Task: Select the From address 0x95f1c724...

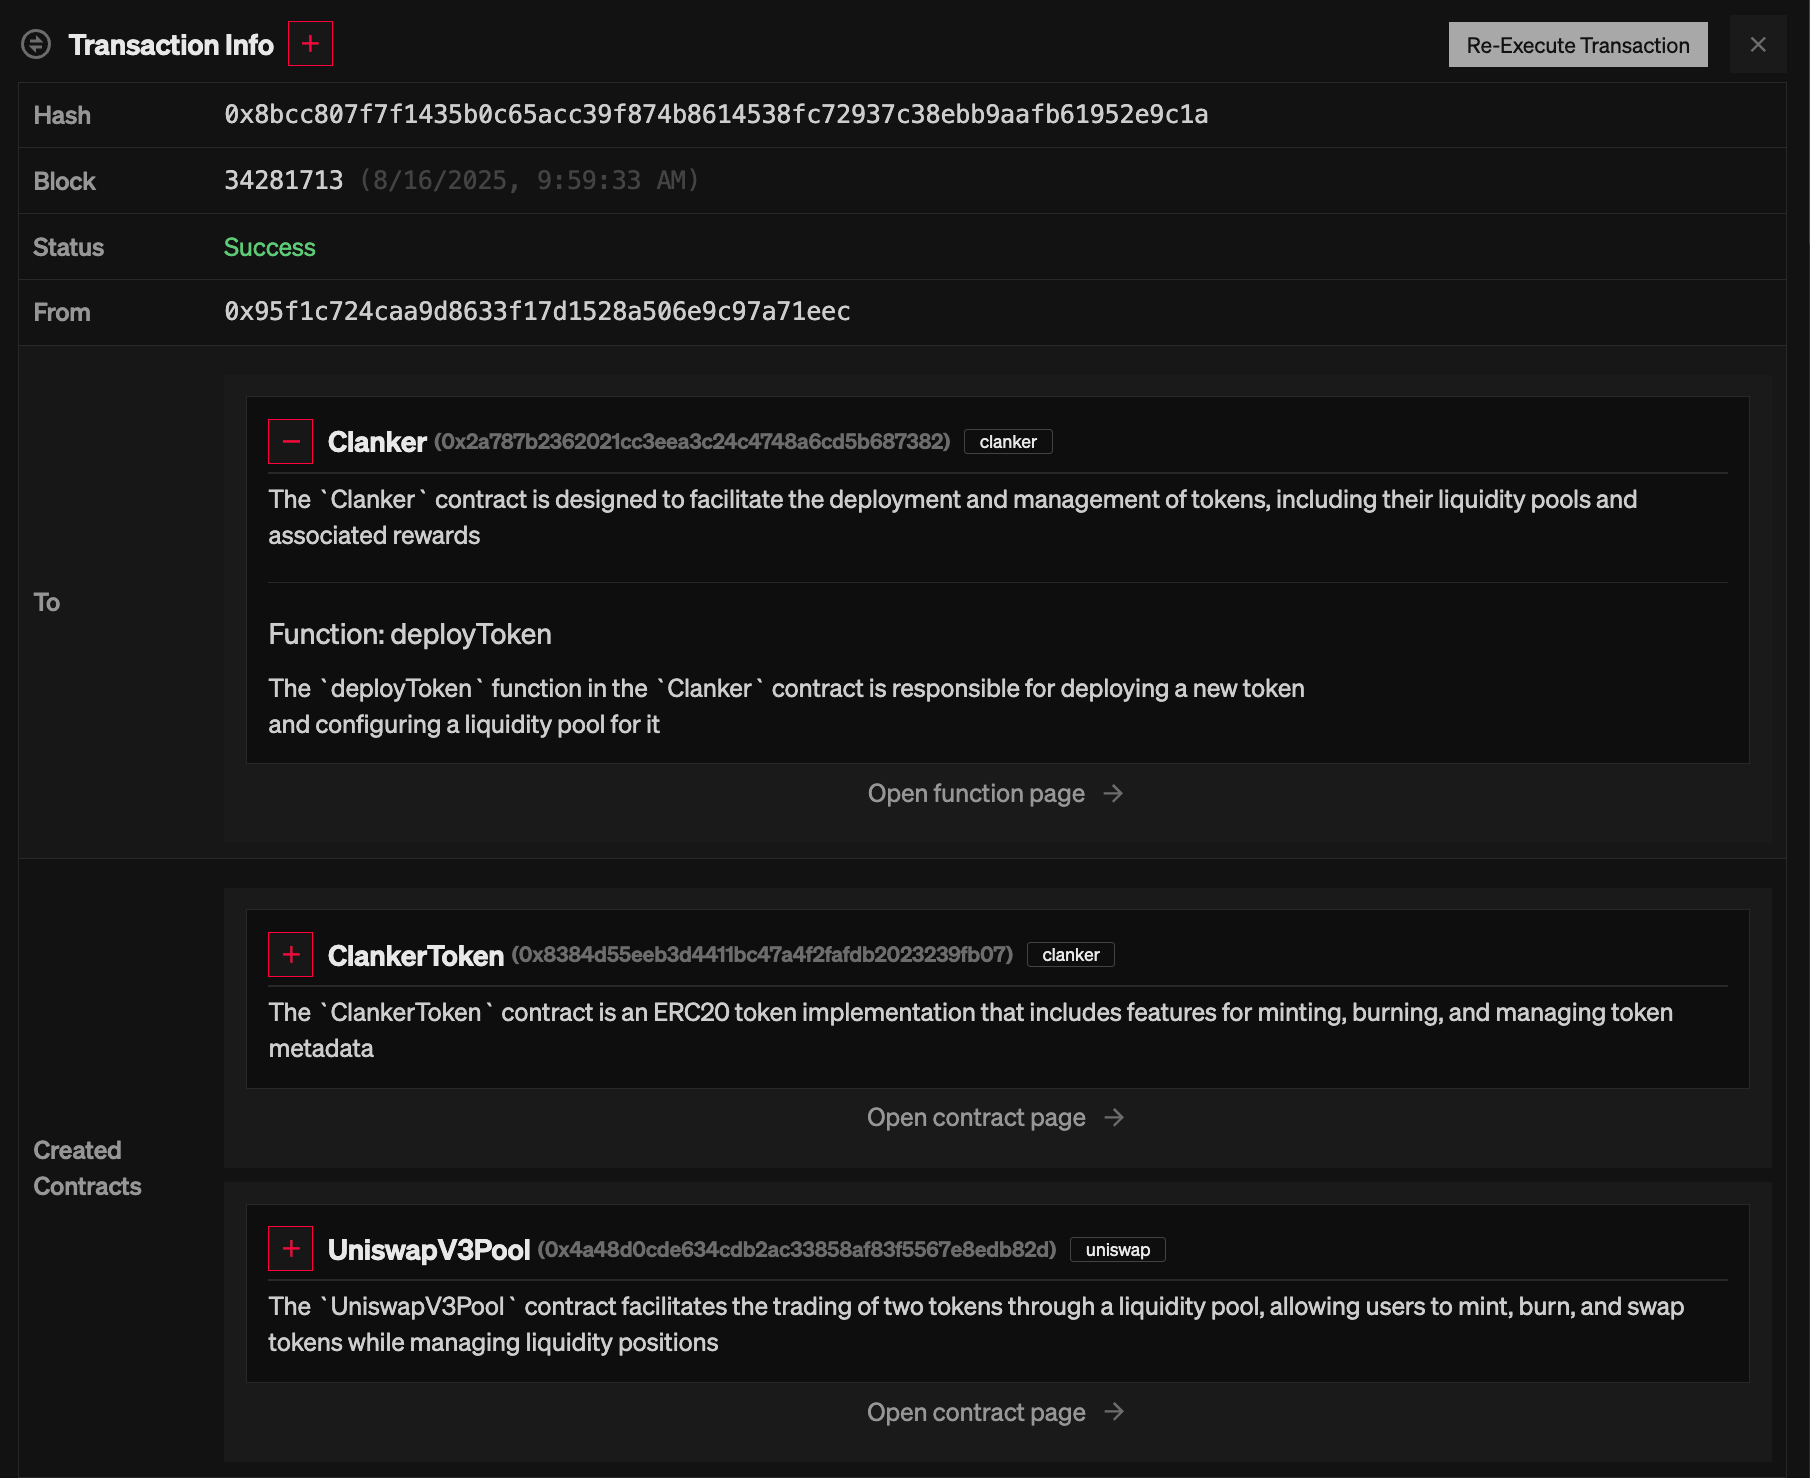Action: point(537,312)
